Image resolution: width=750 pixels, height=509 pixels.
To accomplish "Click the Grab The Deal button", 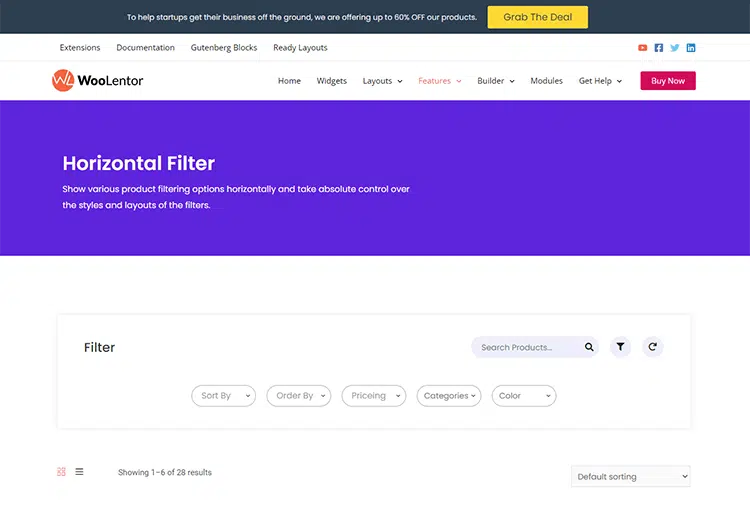I will (537, 17).
